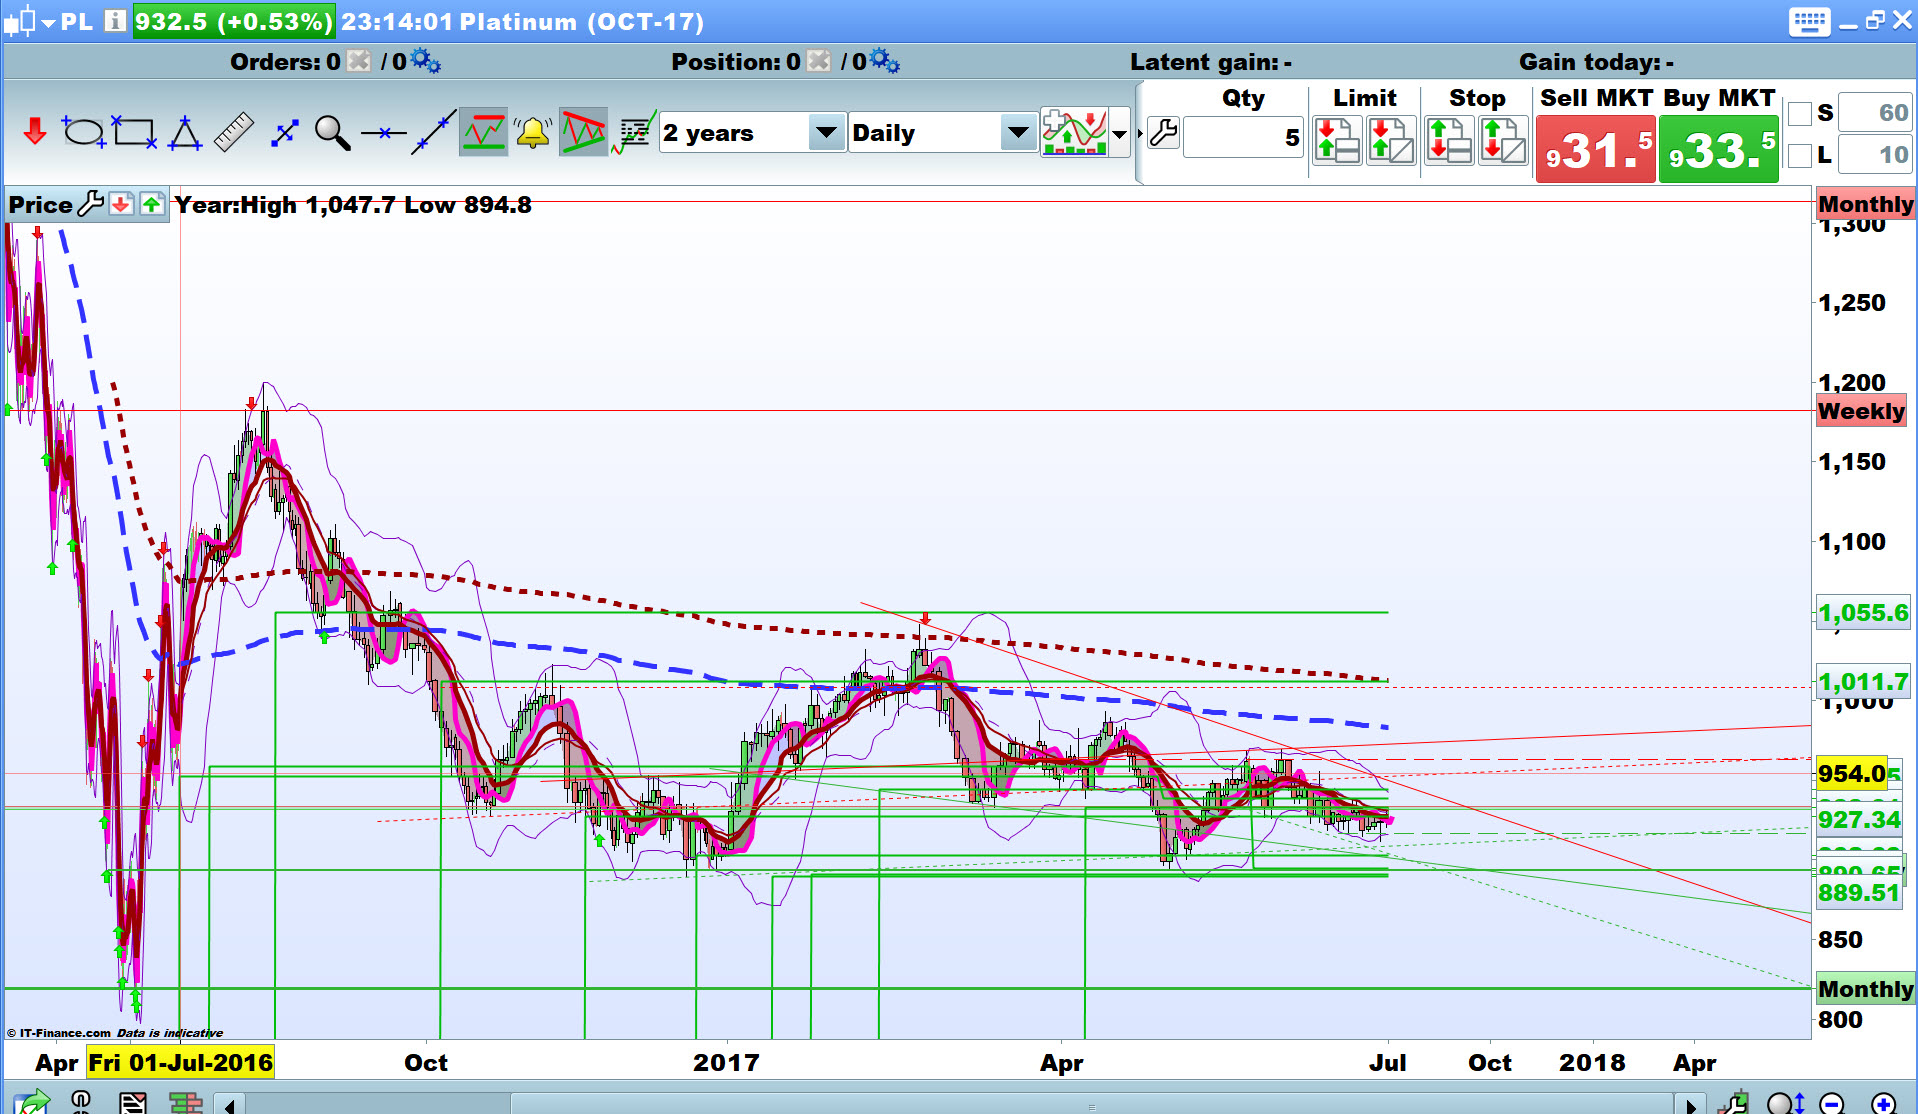1918x1114 pixels.
Task: Open the on-screen keyboard icon
Action: coord(1809,21)
